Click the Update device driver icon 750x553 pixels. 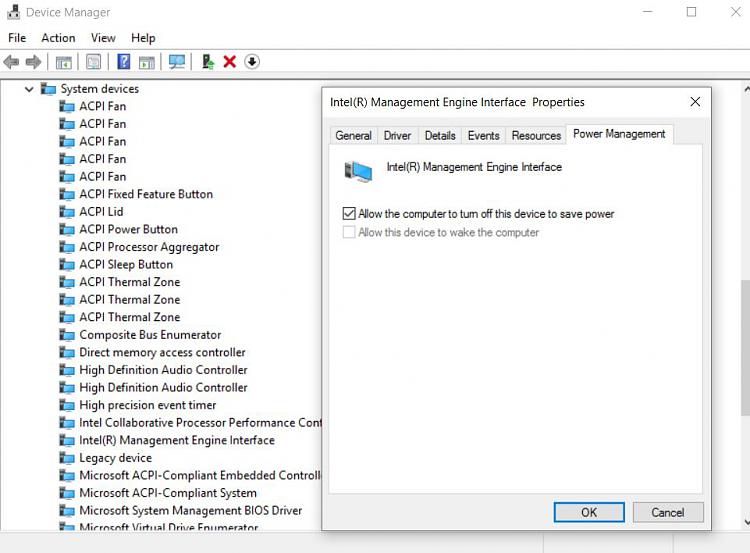click(x=208, y=62)
